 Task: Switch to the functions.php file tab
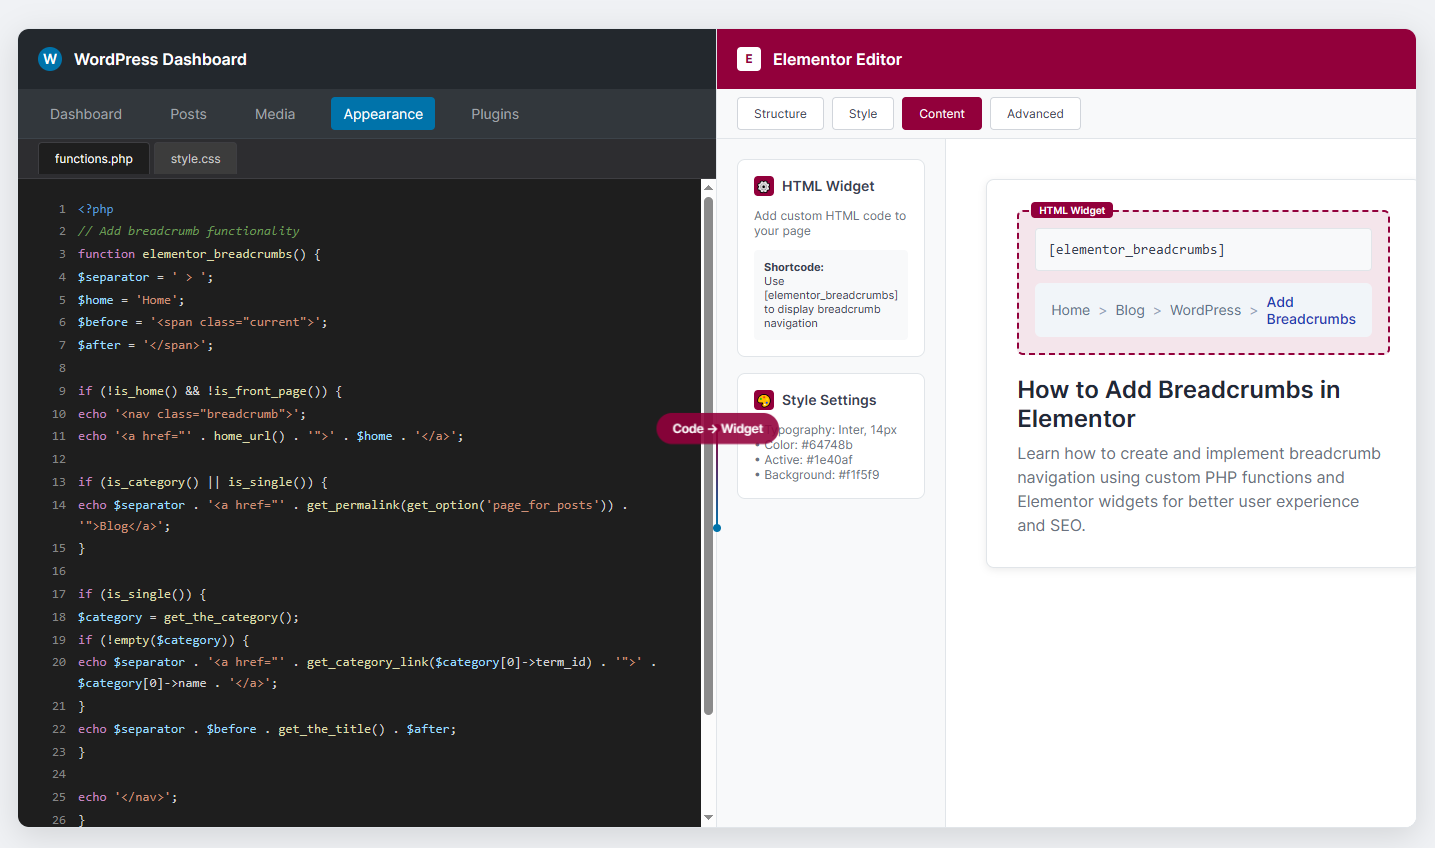[x=94, y=159]
